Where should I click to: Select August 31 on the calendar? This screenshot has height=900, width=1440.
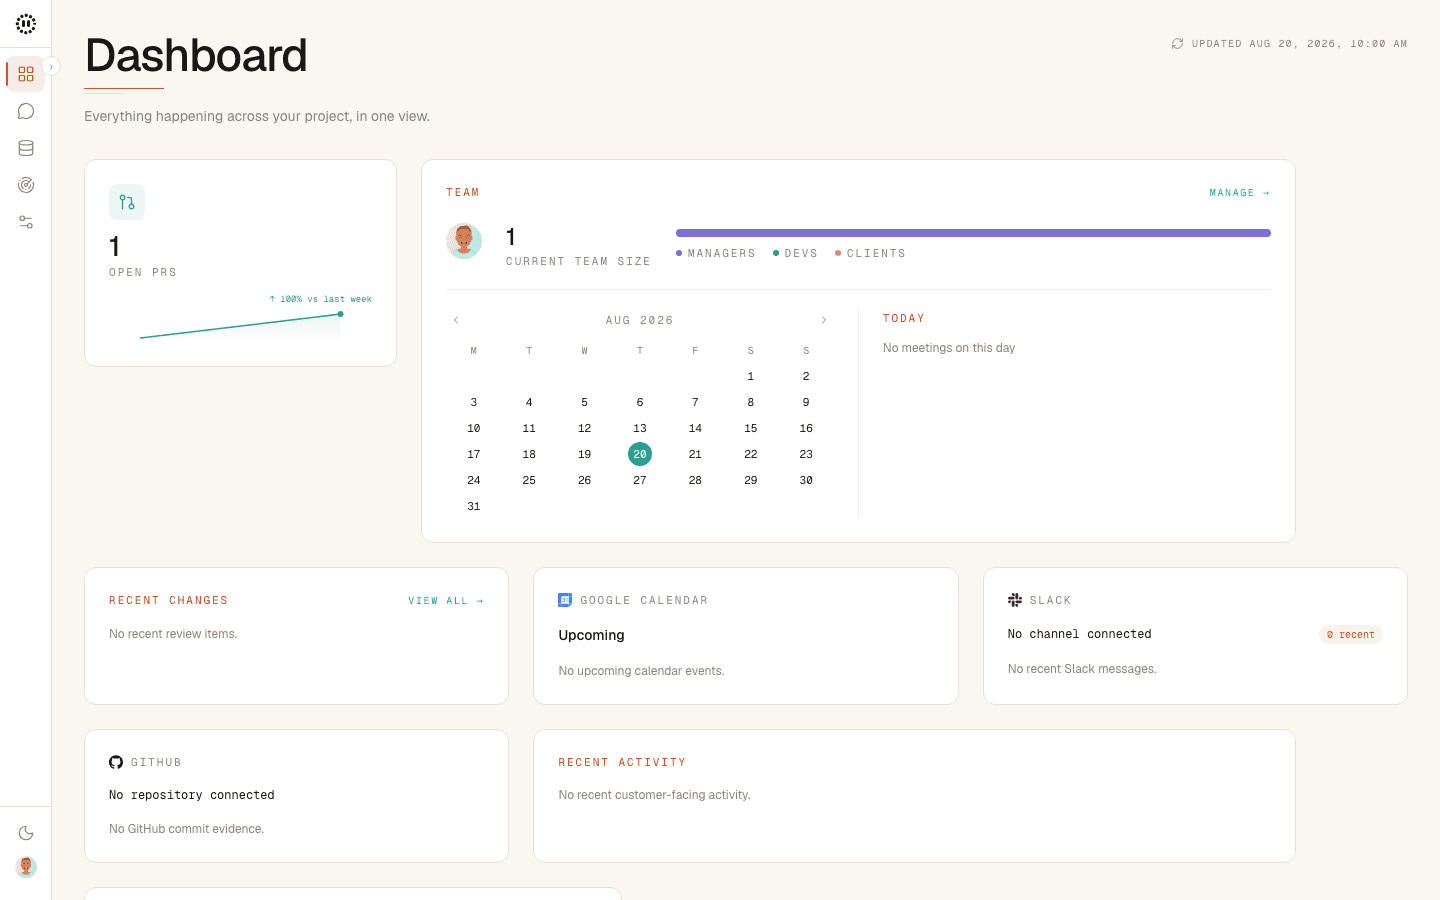pos(474,506)
